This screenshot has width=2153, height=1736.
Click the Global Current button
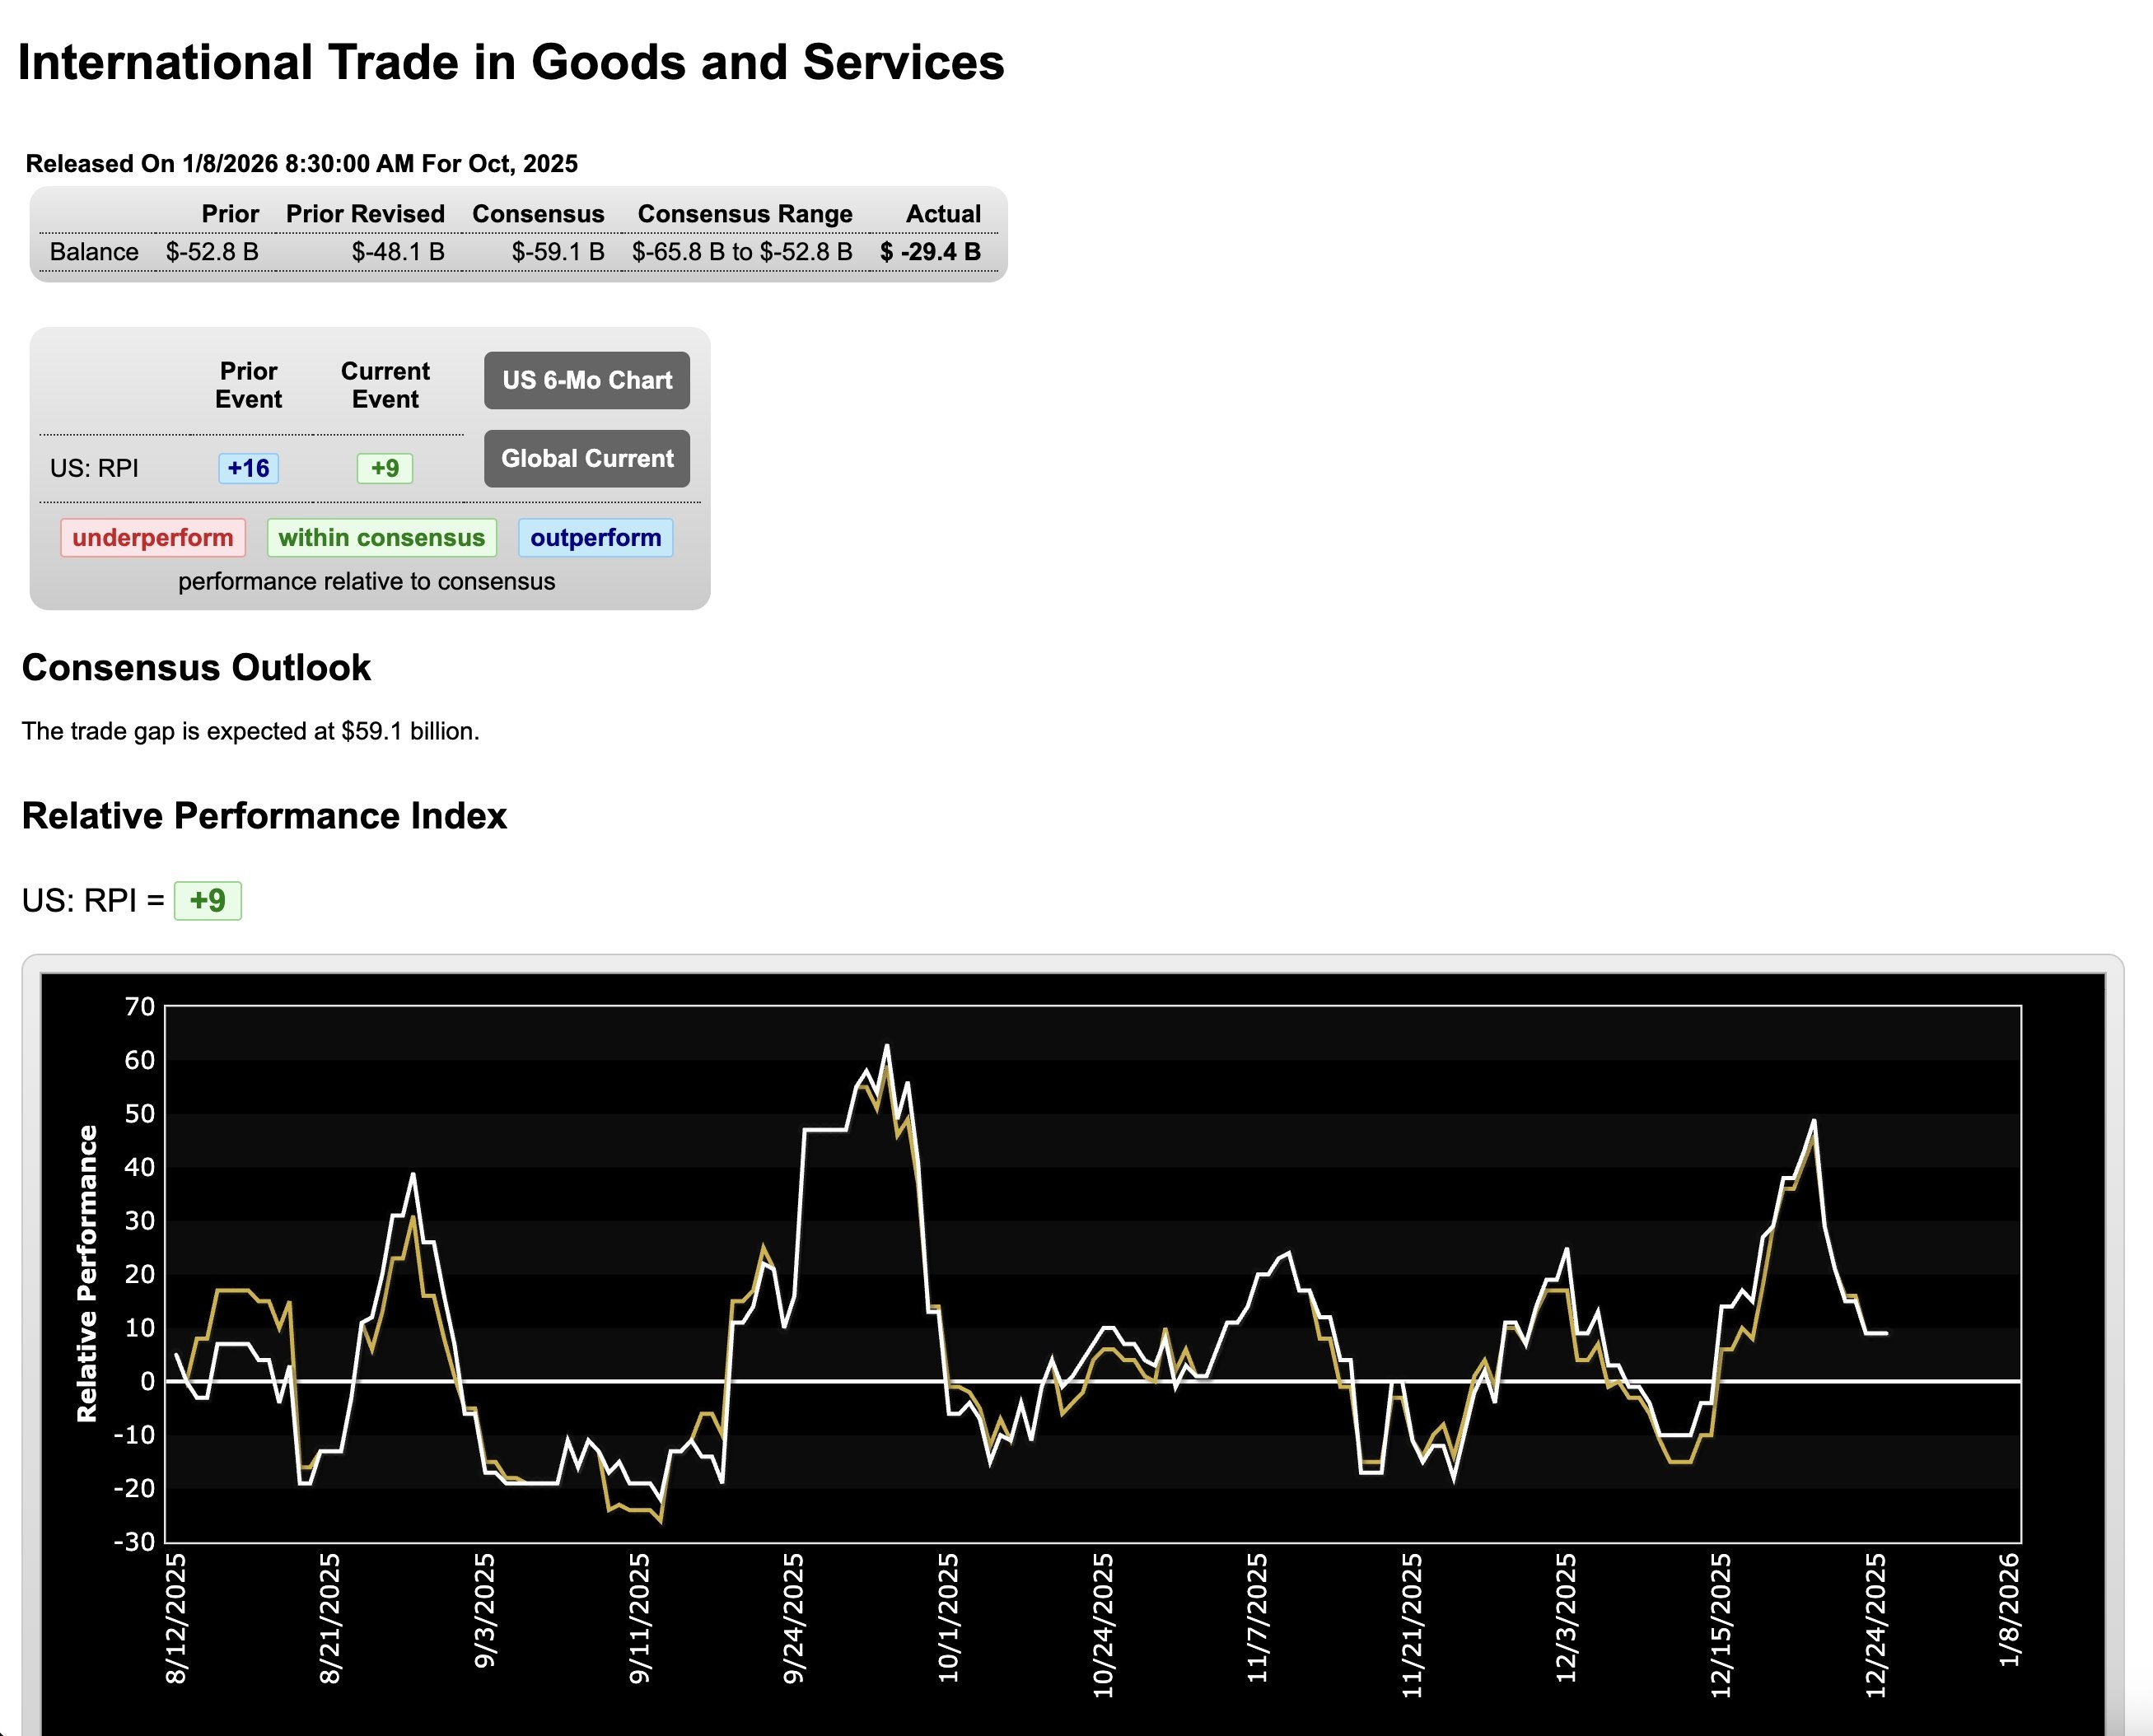[x=587, y=458]
